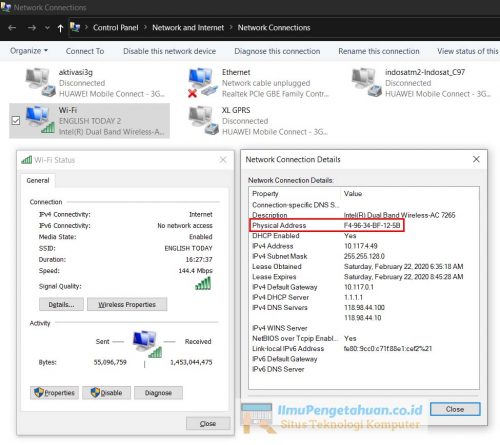This screenshot has width=500, height=445.
Task: Click the address bar location icon
Action: (x=75, y=27)
